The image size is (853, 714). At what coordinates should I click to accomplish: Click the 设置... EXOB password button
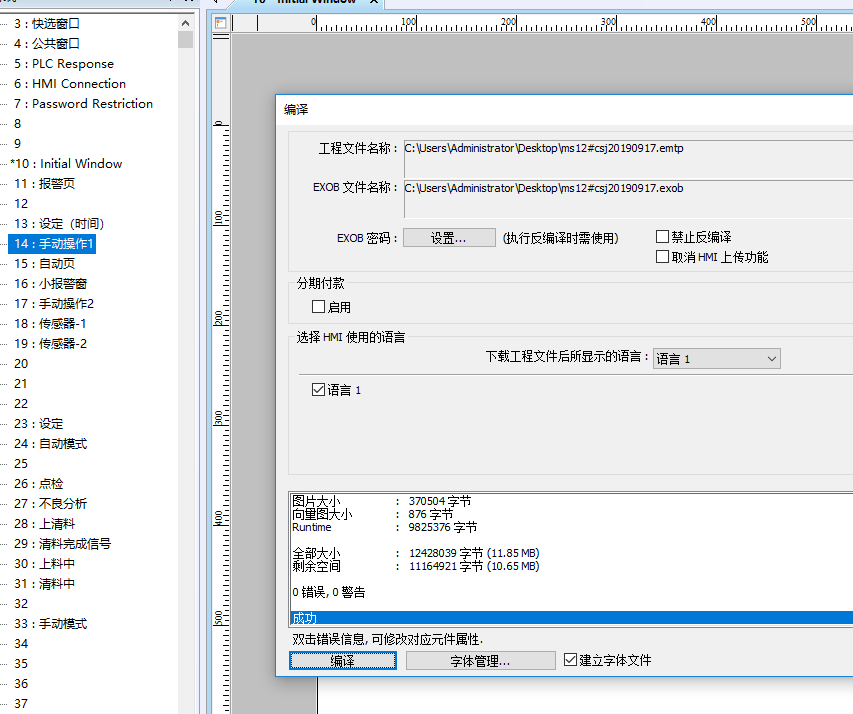coord(449,238)
